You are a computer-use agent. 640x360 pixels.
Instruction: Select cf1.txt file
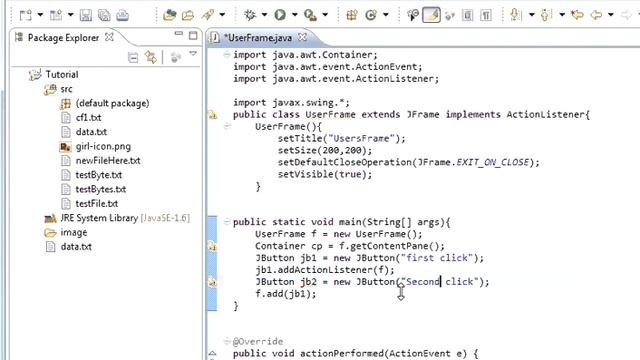click(x=88, y=118)
